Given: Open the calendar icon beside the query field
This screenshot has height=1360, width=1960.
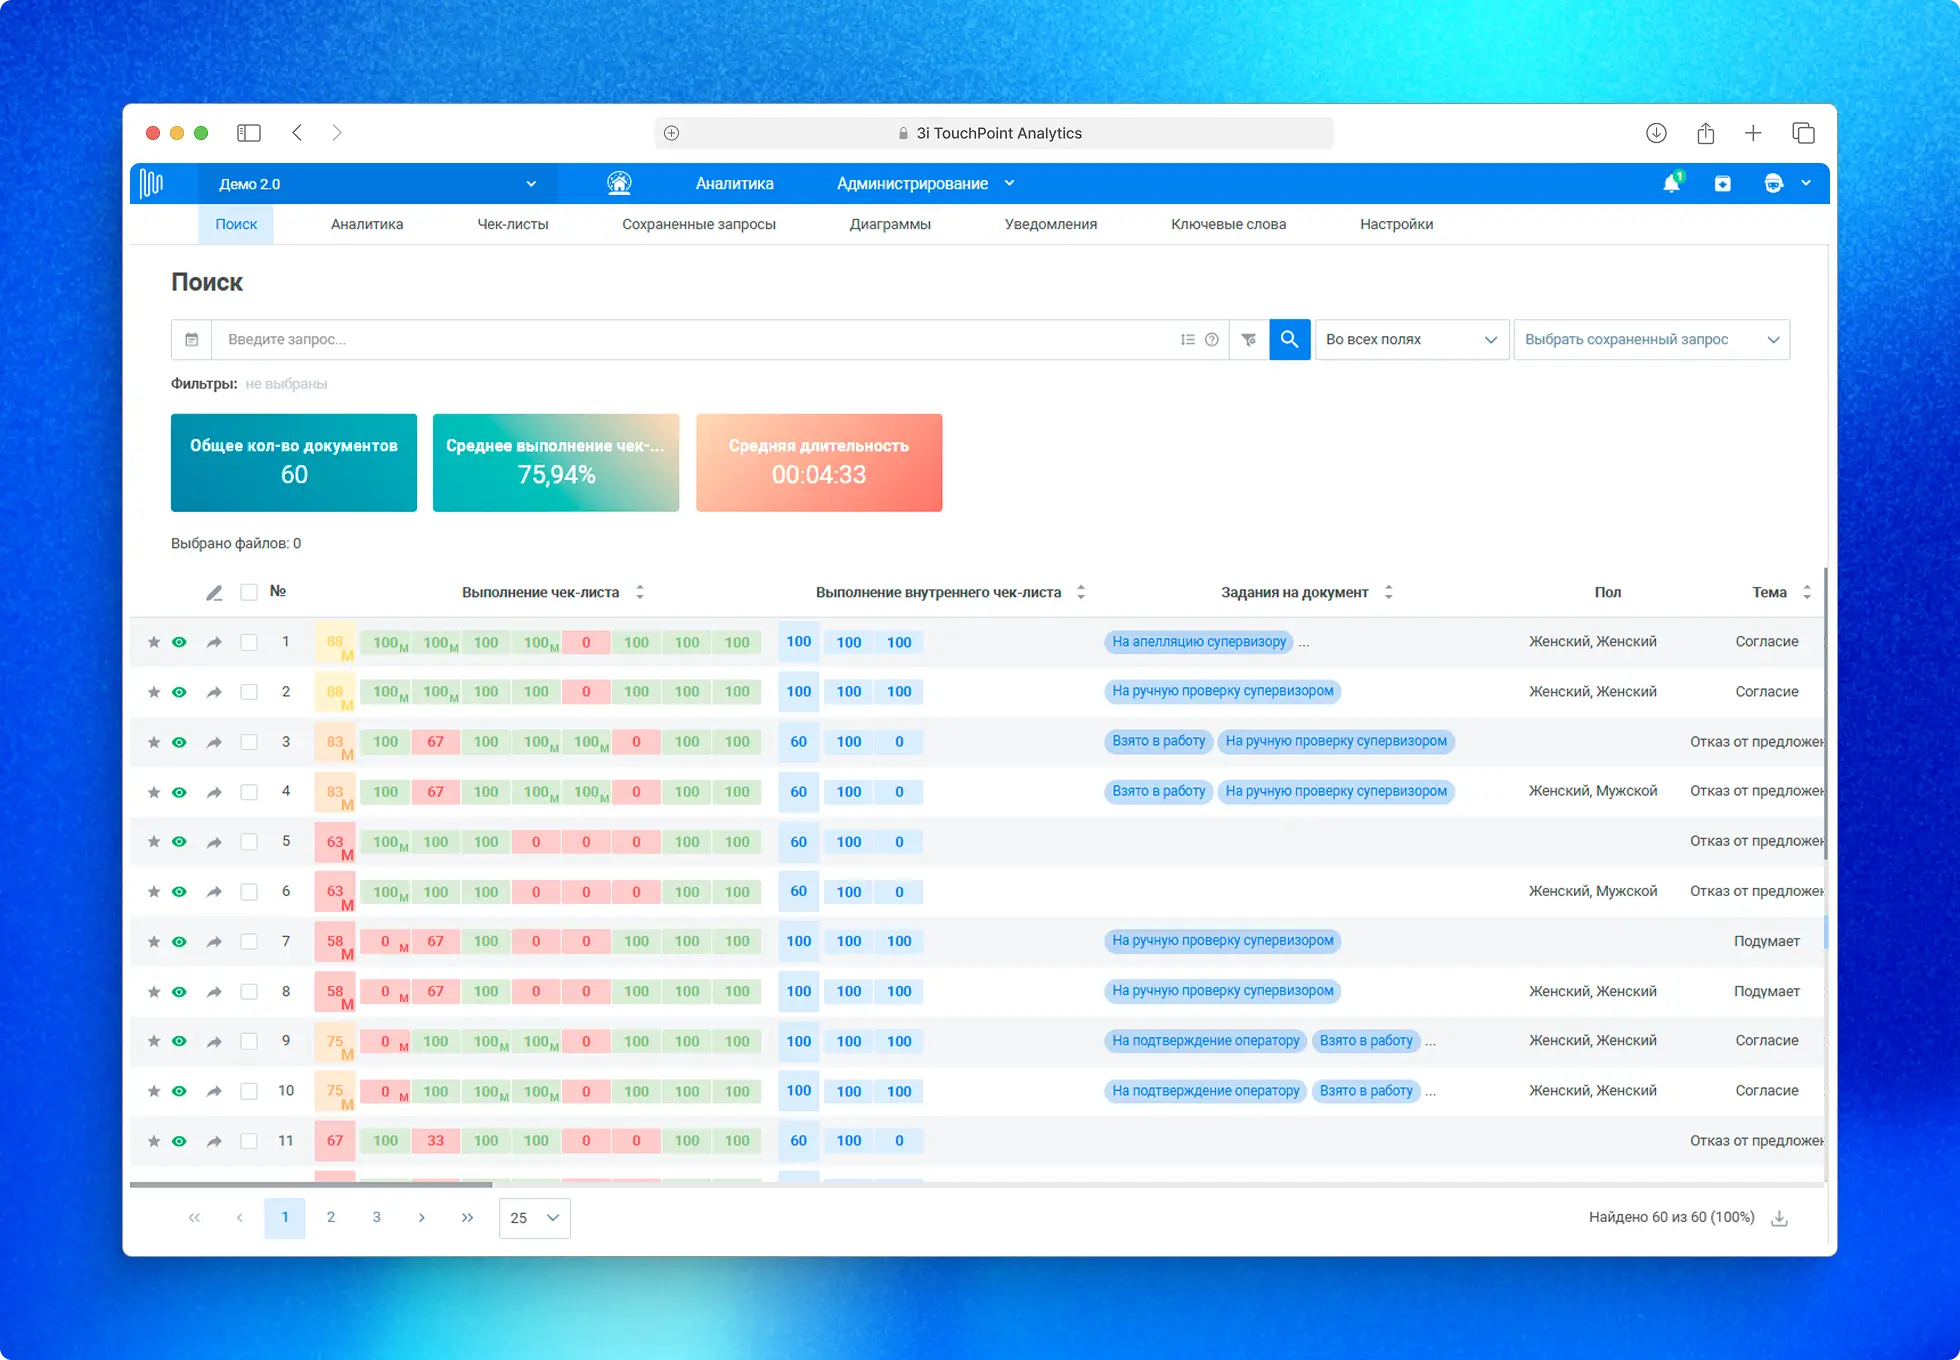Looking at the screenshot, I should [x=191, y=339].
